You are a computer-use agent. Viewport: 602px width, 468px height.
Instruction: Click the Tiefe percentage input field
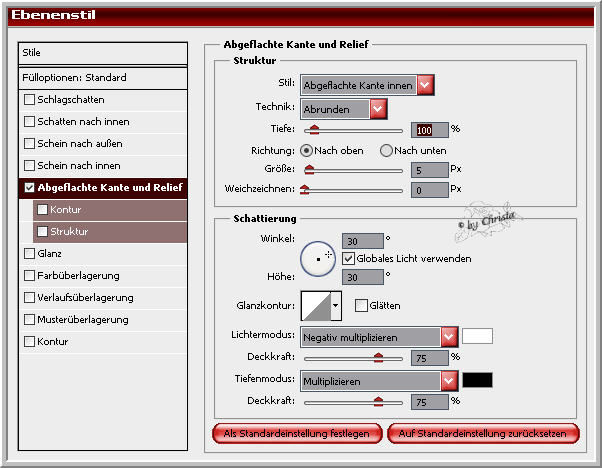point(430,130)
